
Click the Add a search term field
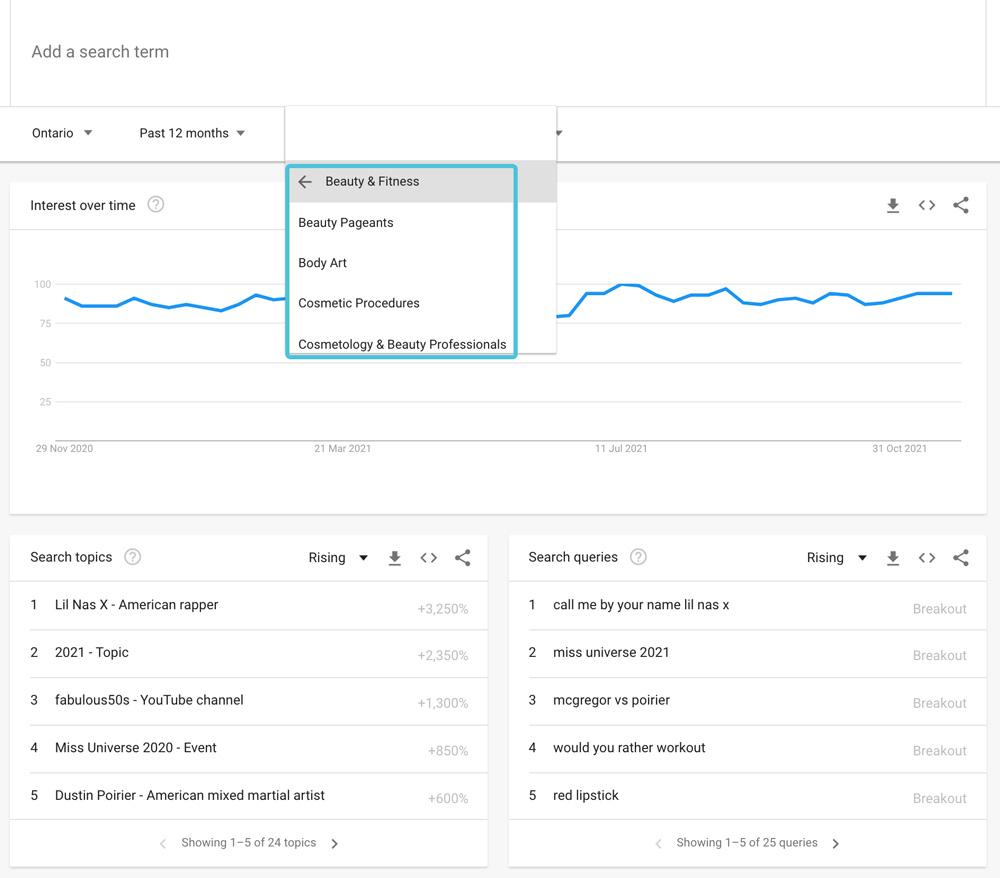pyautogui.click(x=400, y=52)
